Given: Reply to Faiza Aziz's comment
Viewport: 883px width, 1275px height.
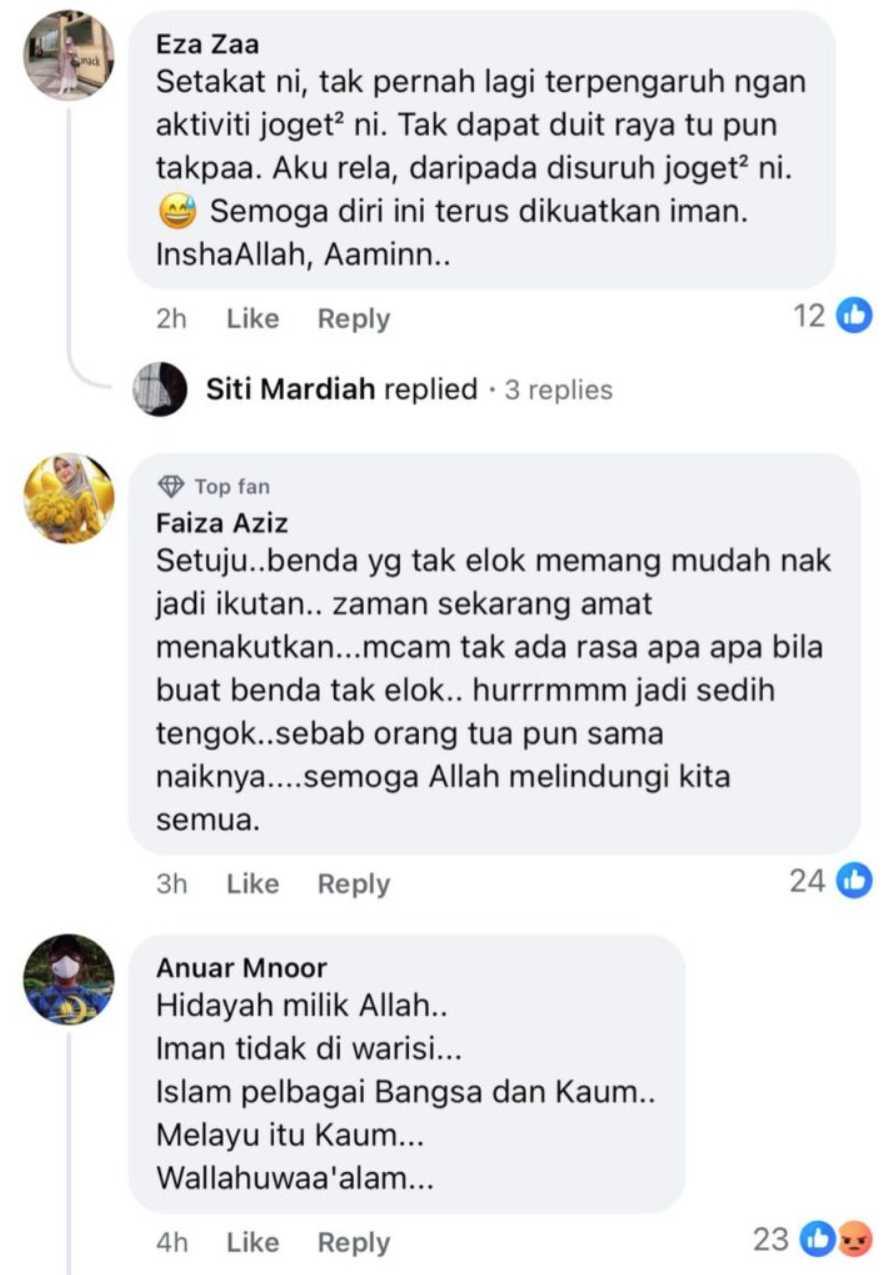Looking at the screenshot, I should click(354, 884).
